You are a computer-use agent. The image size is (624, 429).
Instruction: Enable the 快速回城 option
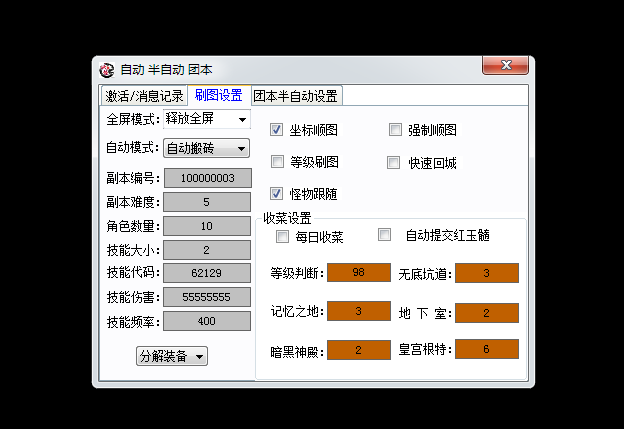click(393, 162)
